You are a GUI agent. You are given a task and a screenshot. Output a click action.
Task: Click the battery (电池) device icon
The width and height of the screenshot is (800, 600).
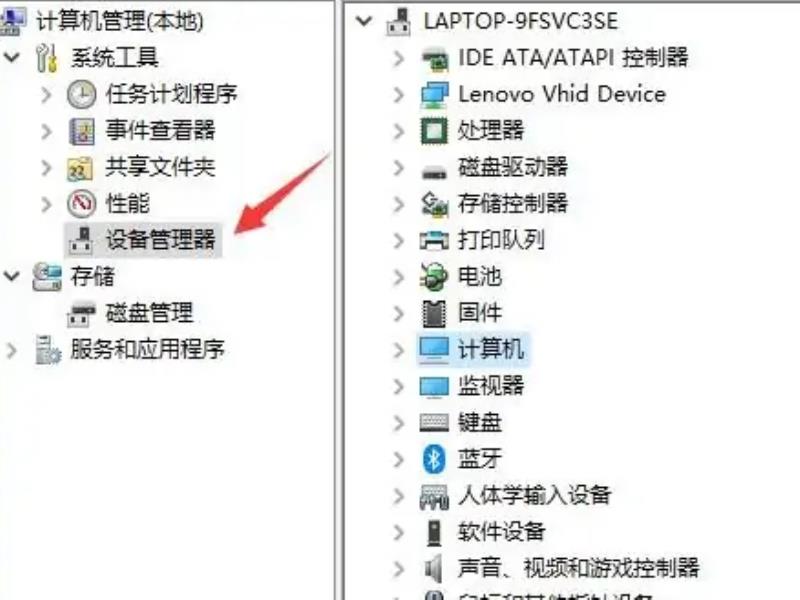pos(434,277)
